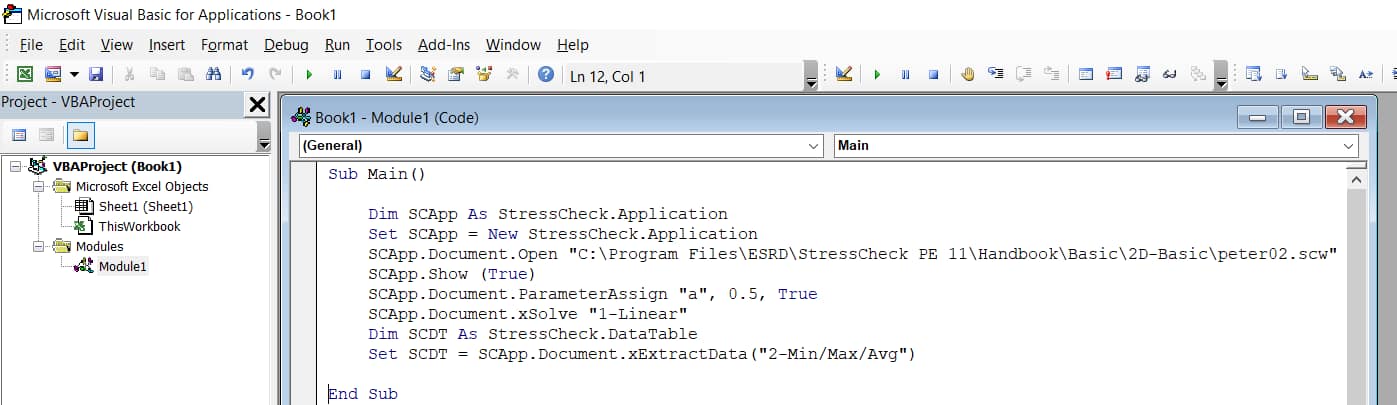Open Find using the binoculars icon
The image size is (1397, 405).
coord(213,74)
